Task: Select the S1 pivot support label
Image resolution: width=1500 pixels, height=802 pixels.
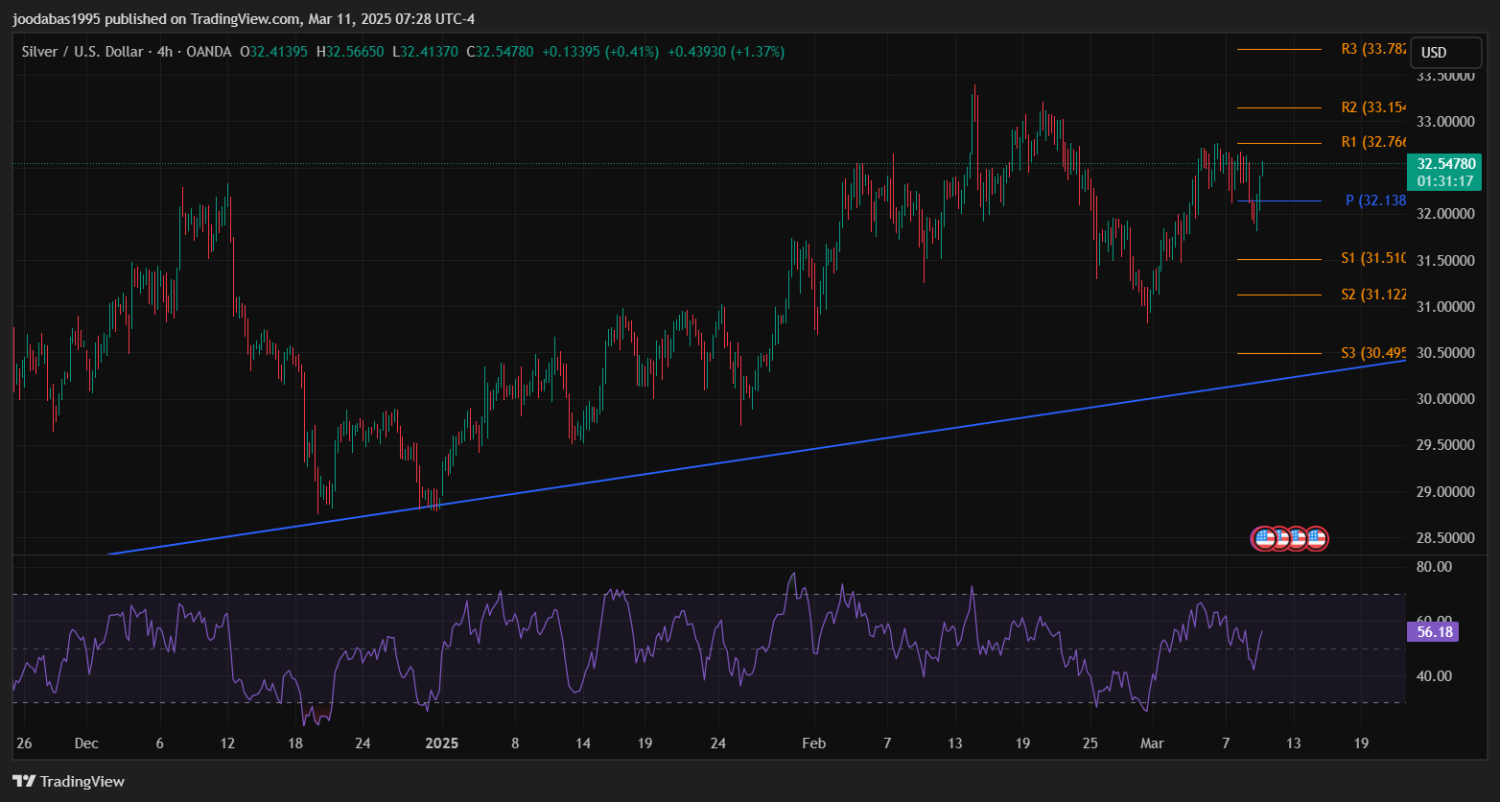Action: [x=1374, y=259]
